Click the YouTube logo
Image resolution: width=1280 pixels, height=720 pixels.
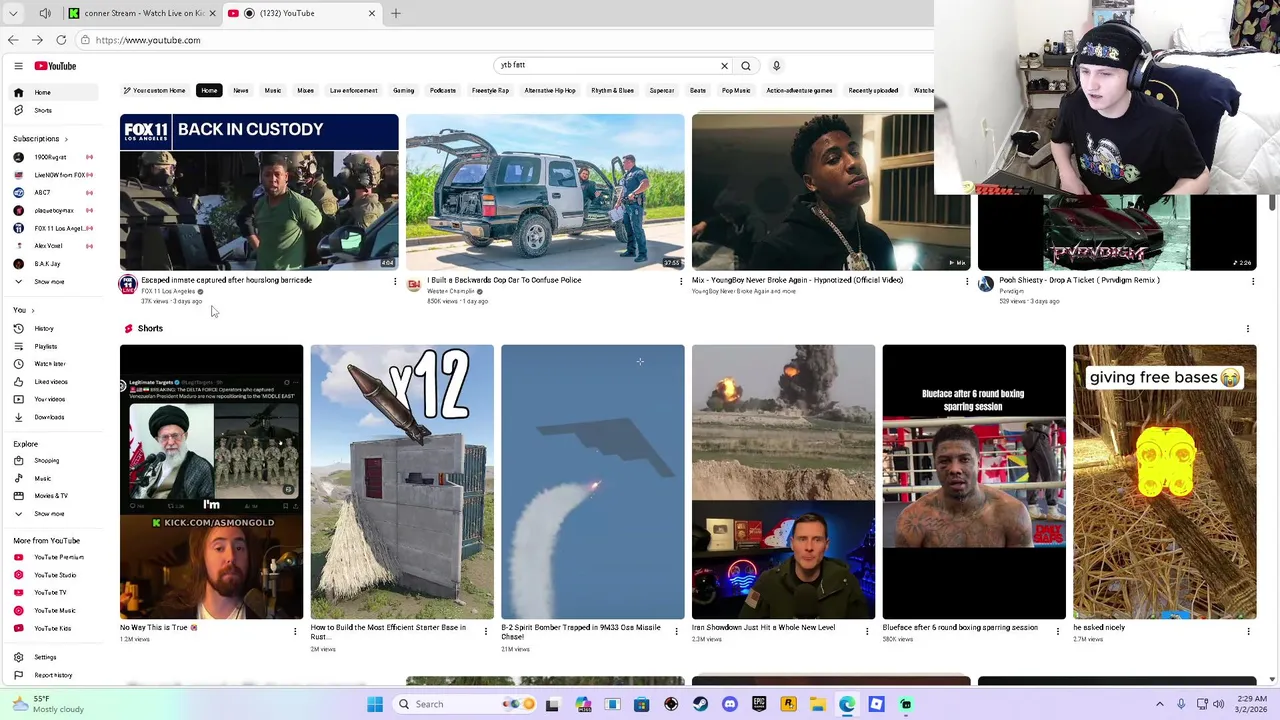coord(55,66)
